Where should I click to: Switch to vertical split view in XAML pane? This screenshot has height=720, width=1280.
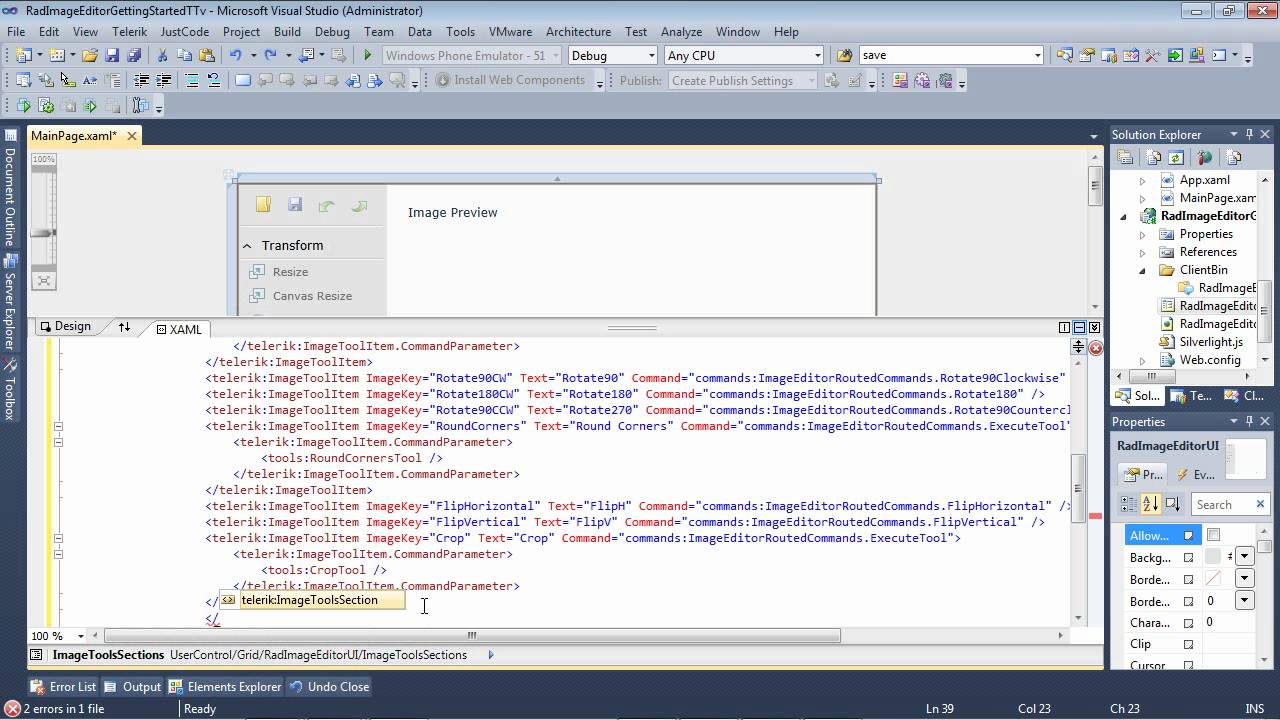point(1065,327)
